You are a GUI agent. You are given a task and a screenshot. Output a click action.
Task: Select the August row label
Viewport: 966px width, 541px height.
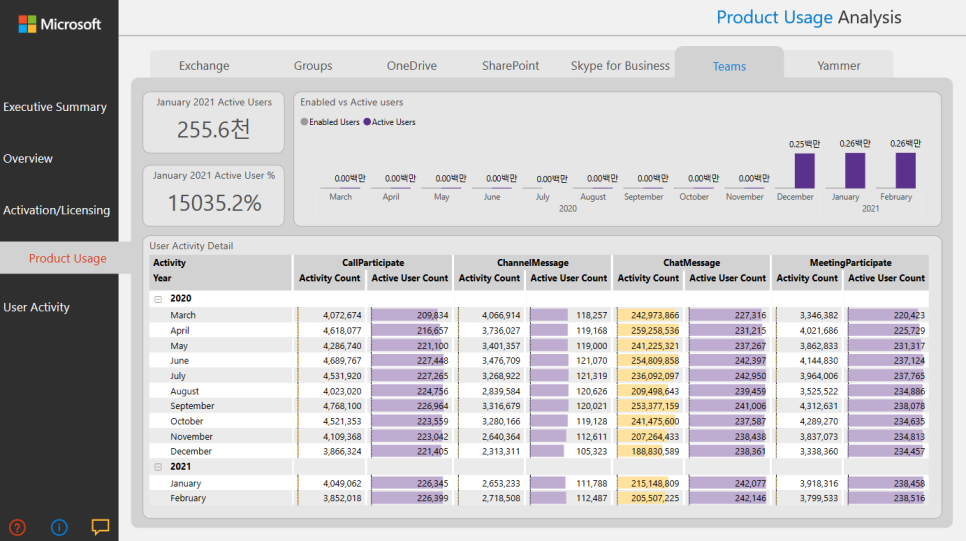(x=184, y=391)
